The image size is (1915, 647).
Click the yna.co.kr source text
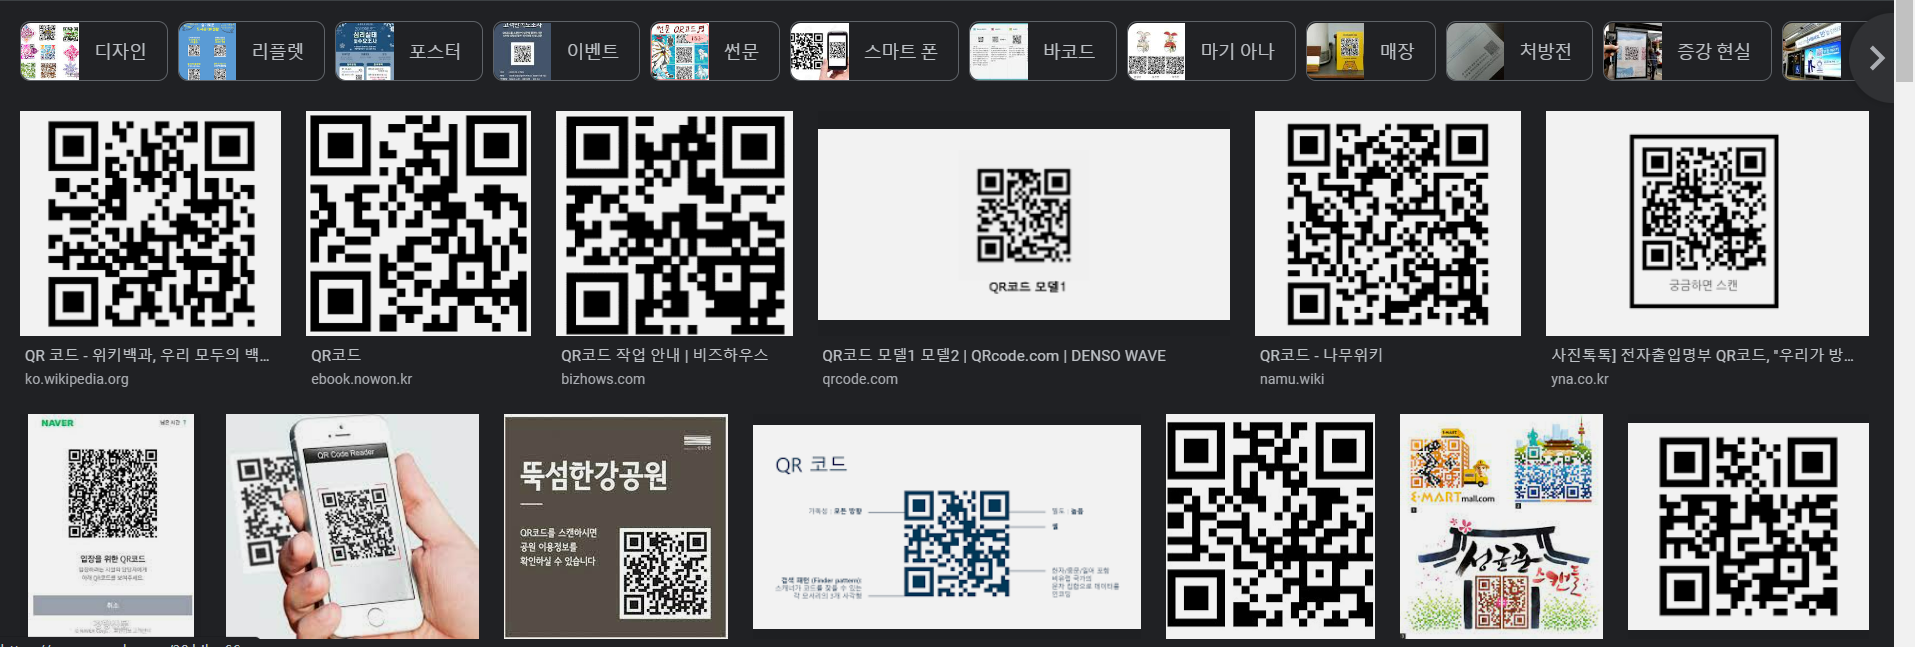pyautogui.click(x=1580, y=379)
